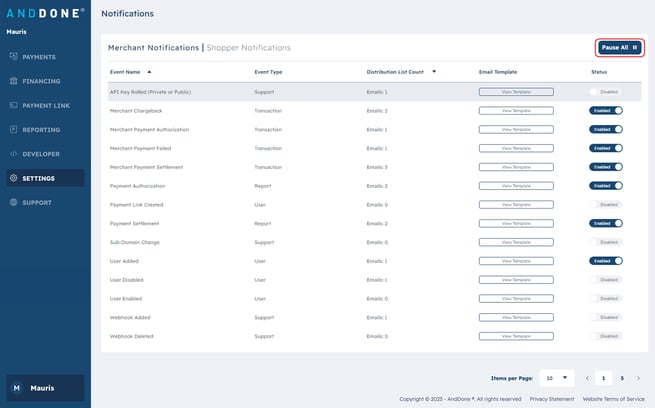
Task: Click the Financing sidebar icon
Action: tap(13, 81)
